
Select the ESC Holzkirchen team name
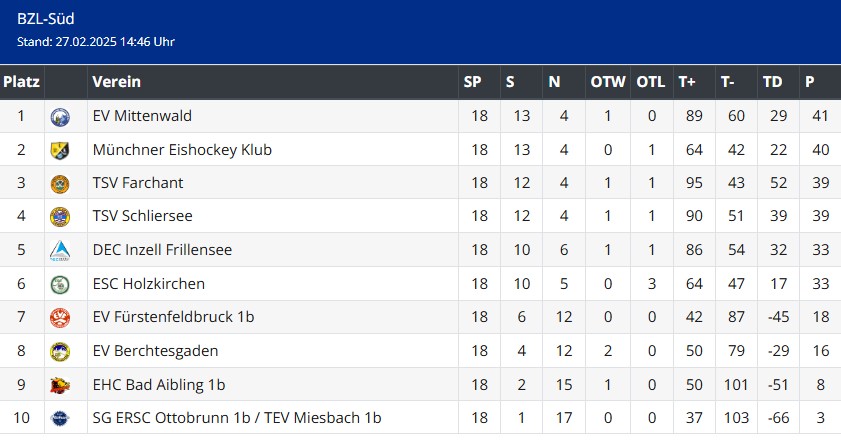pos(149,284)
